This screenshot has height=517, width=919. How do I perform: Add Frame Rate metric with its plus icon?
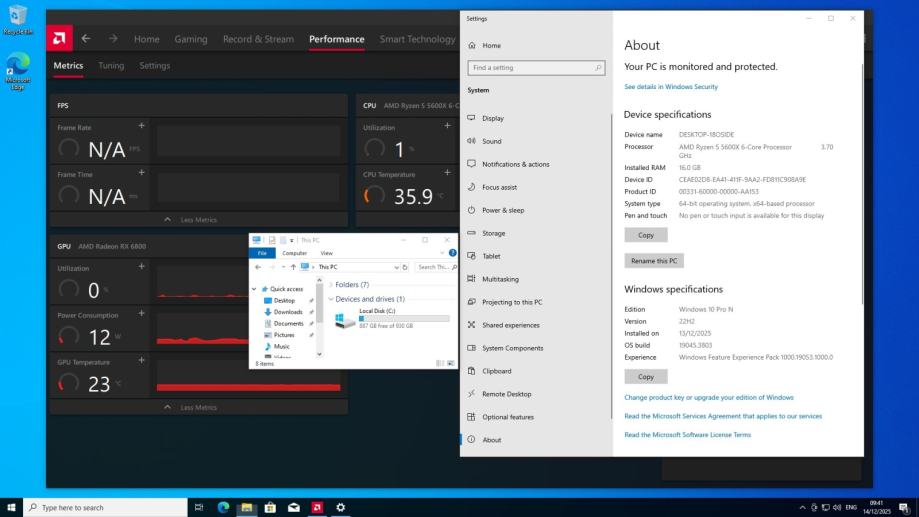(x=141, y=126)
